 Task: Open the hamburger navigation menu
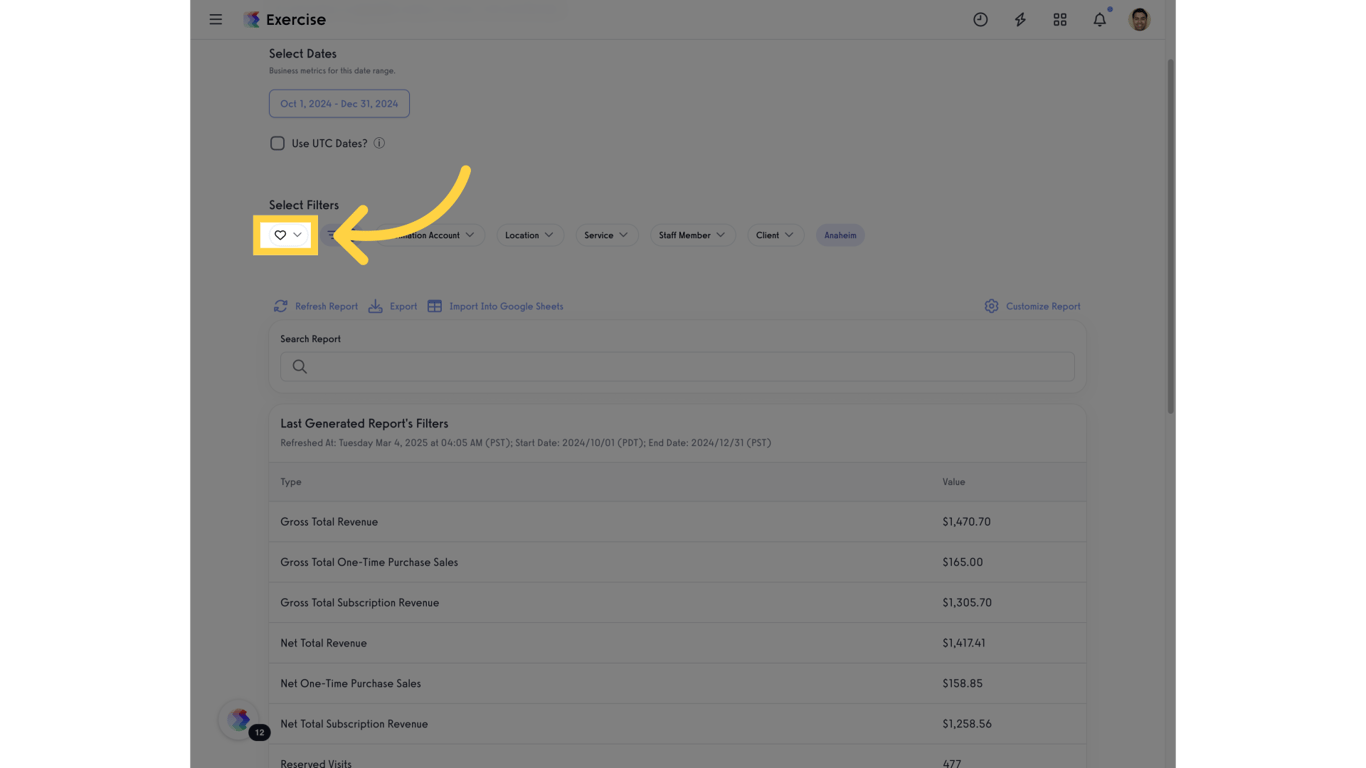(215, 19)
